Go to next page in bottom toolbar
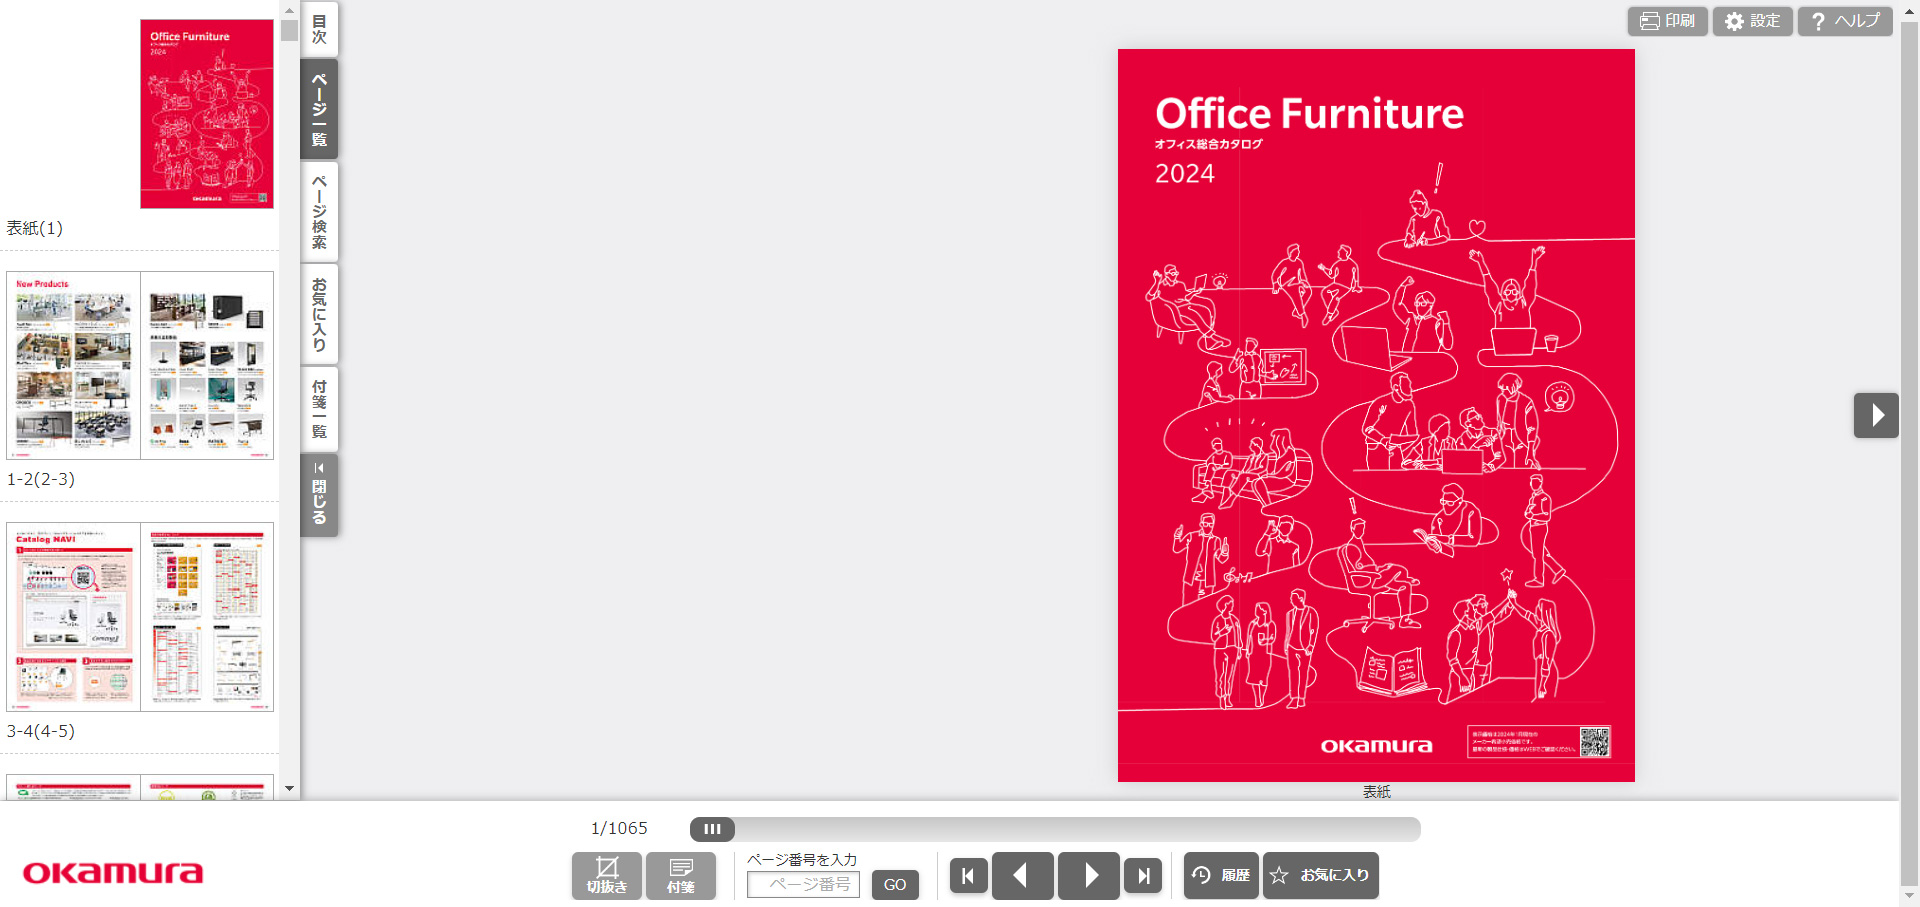This screenshot has height=907, width=1920. point(1089,876)
